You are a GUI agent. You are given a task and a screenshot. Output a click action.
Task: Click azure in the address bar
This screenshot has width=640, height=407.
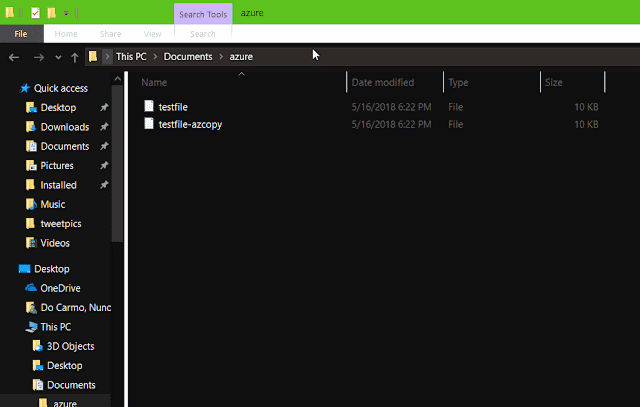(241, 56)
